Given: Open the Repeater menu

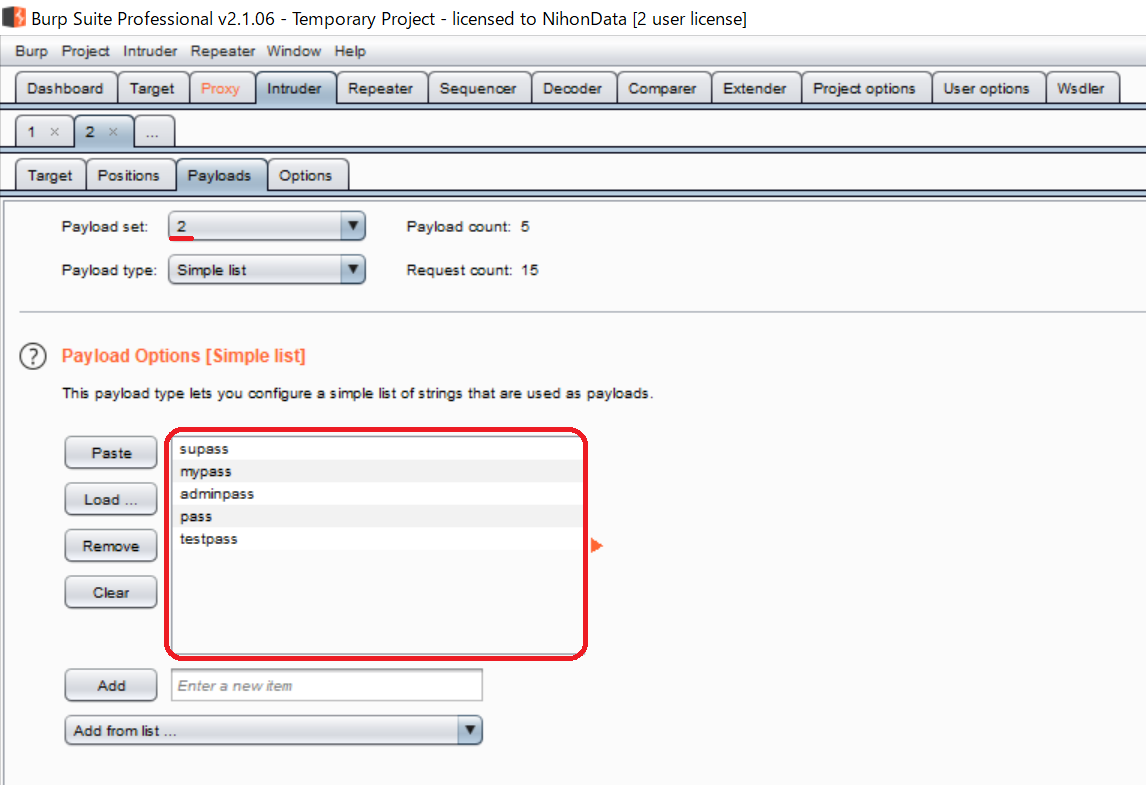Looking at the screenshot, I should click(x=222, y=51).
